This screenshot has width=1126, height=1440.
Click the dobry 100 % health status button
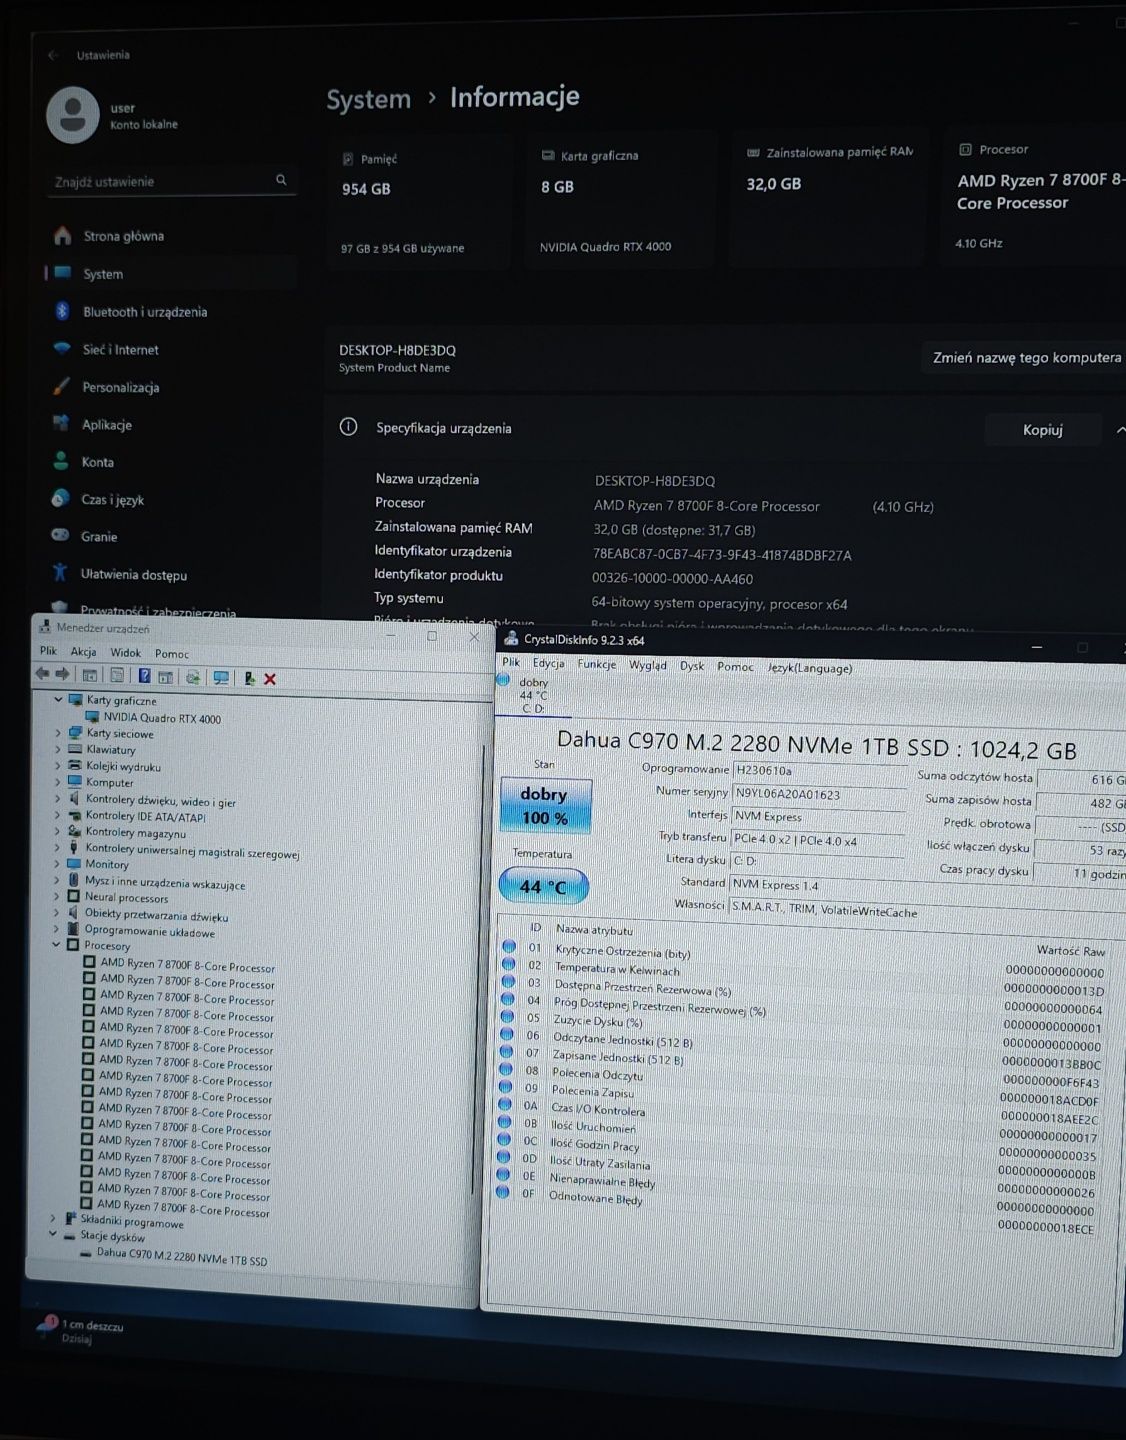[x=545, y=806]
